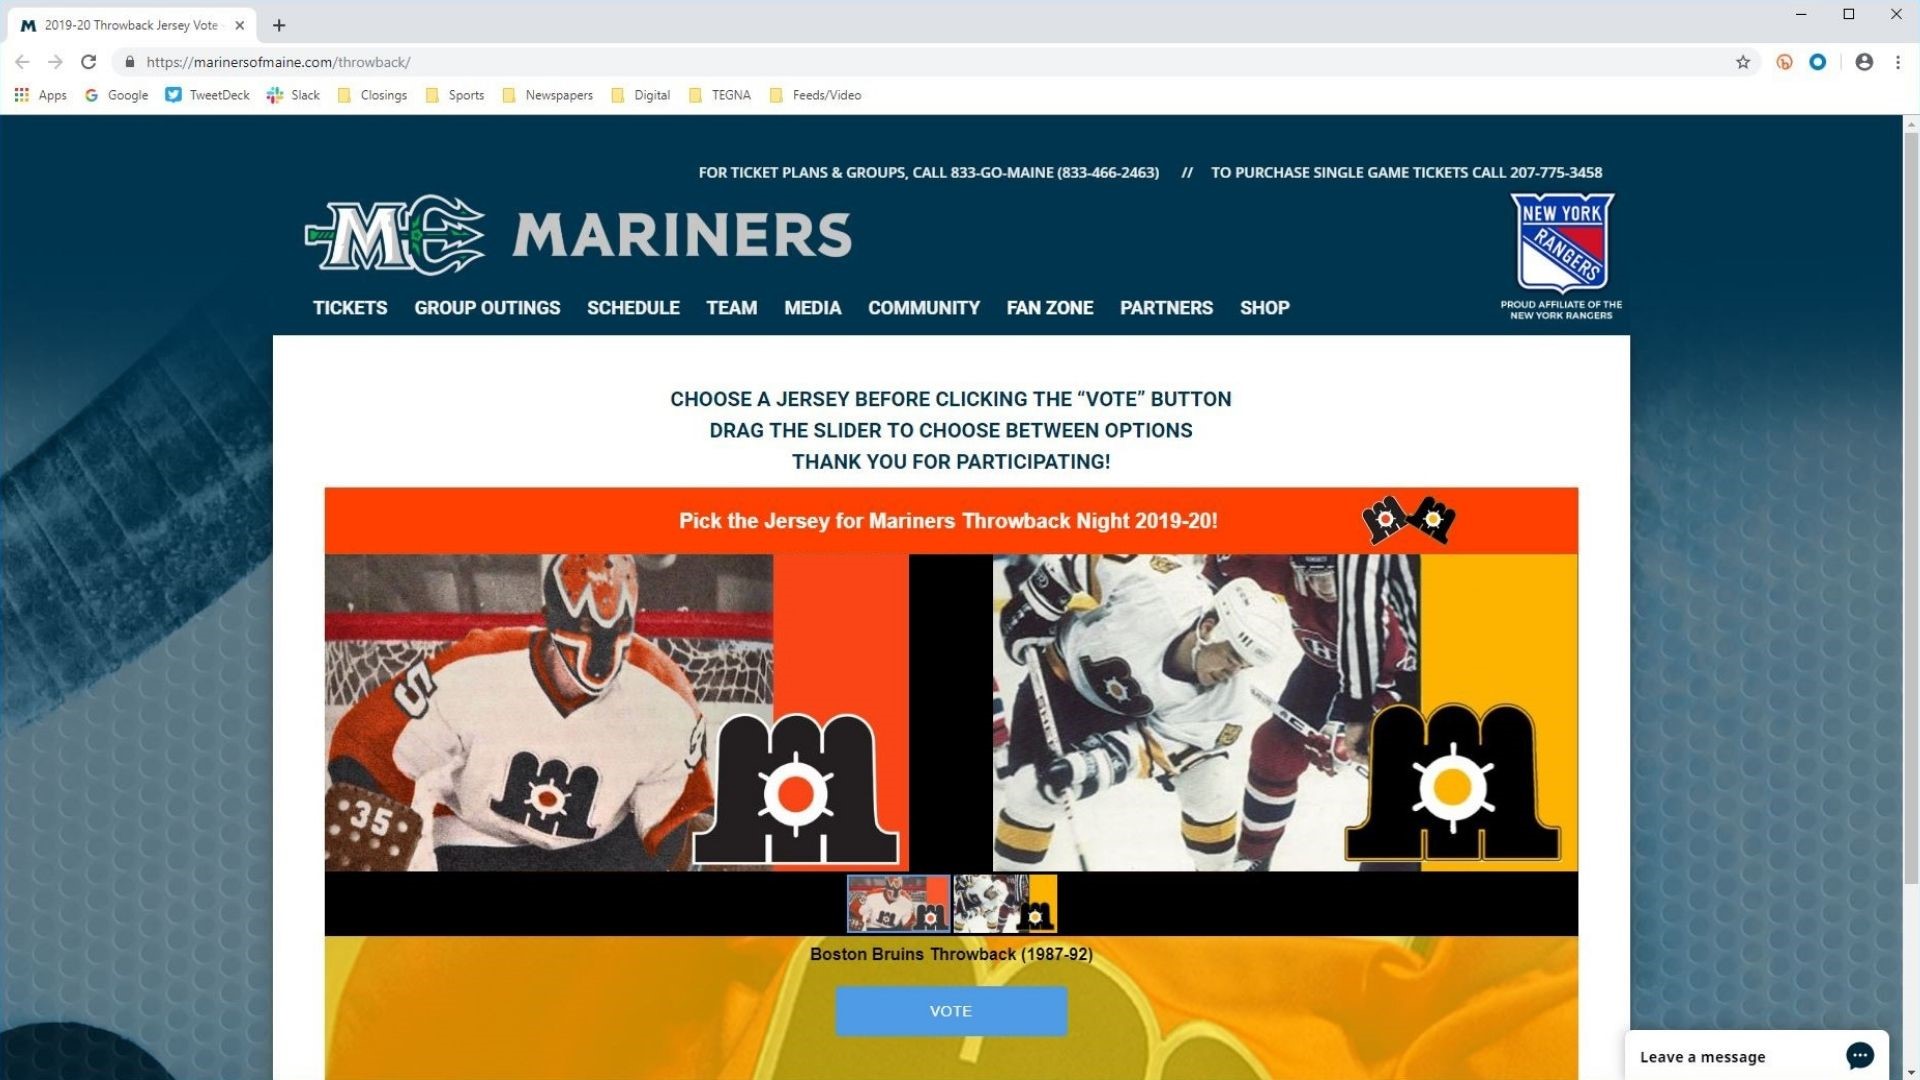
Task: Click the Google bookmark icon
Action: pos(91,95)
